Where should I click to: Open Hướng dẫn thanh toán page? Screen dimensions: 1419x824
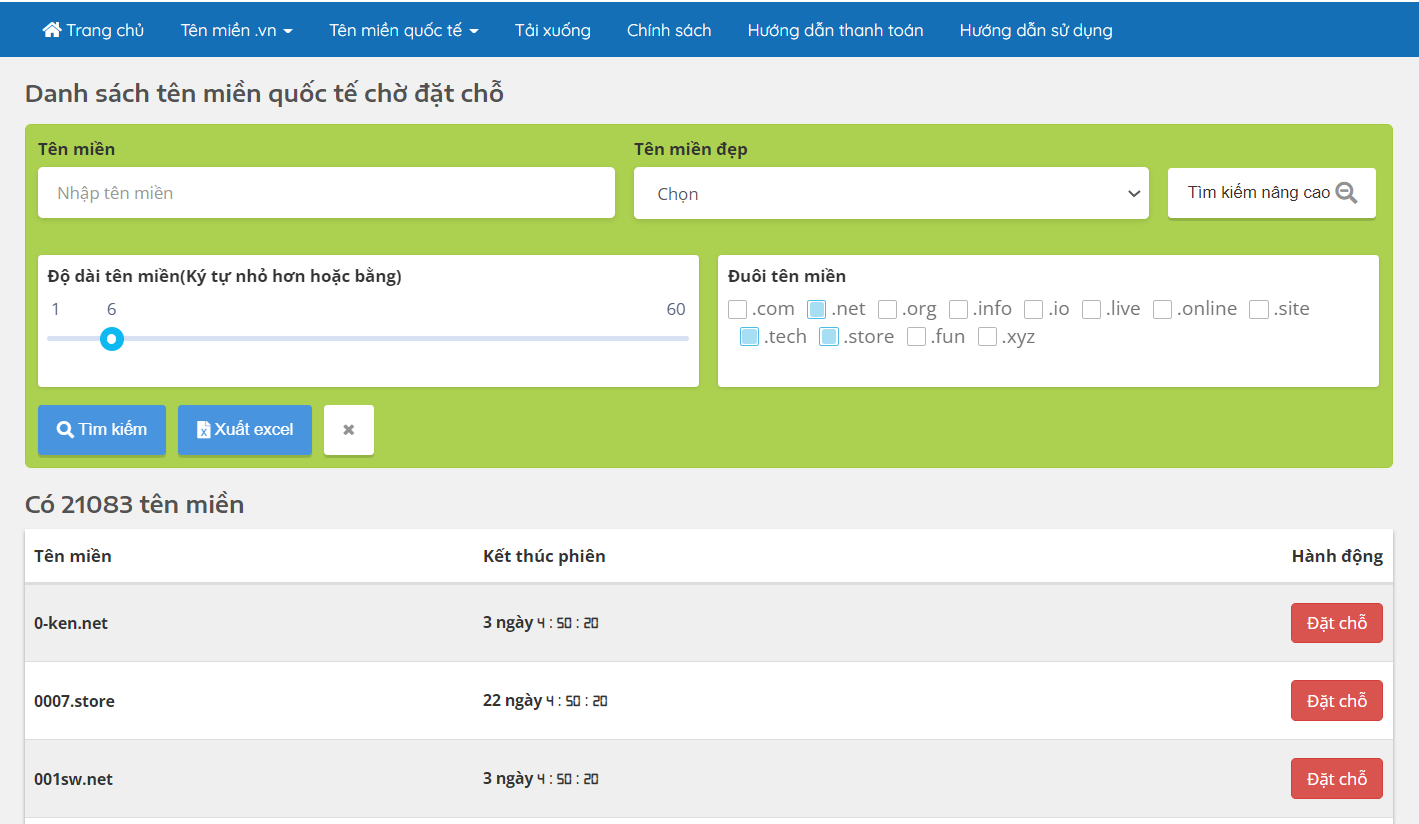[836, 30]
